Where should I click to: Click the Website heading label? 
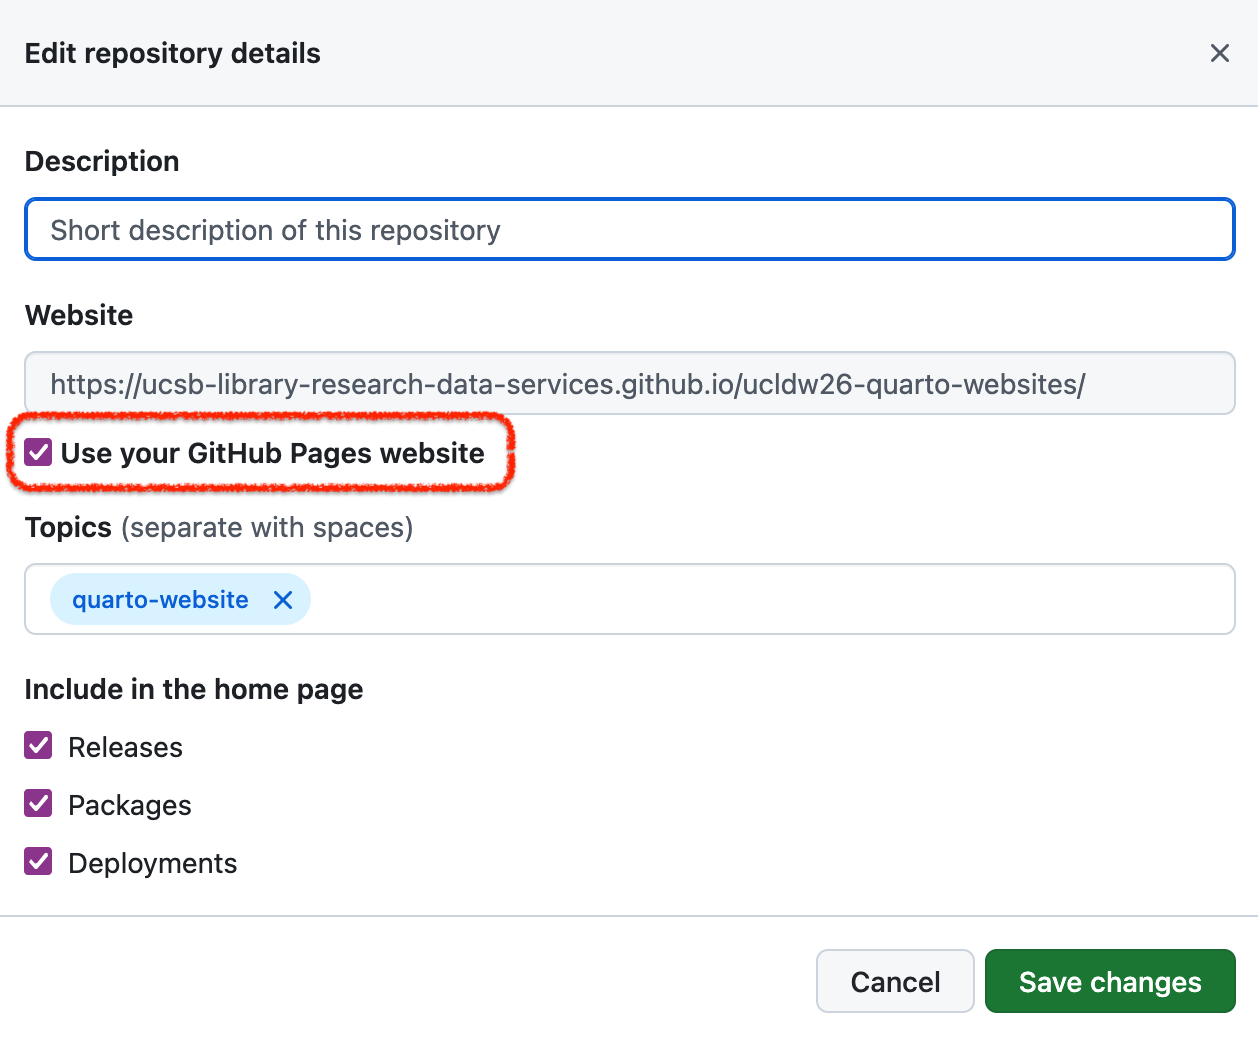79,316
